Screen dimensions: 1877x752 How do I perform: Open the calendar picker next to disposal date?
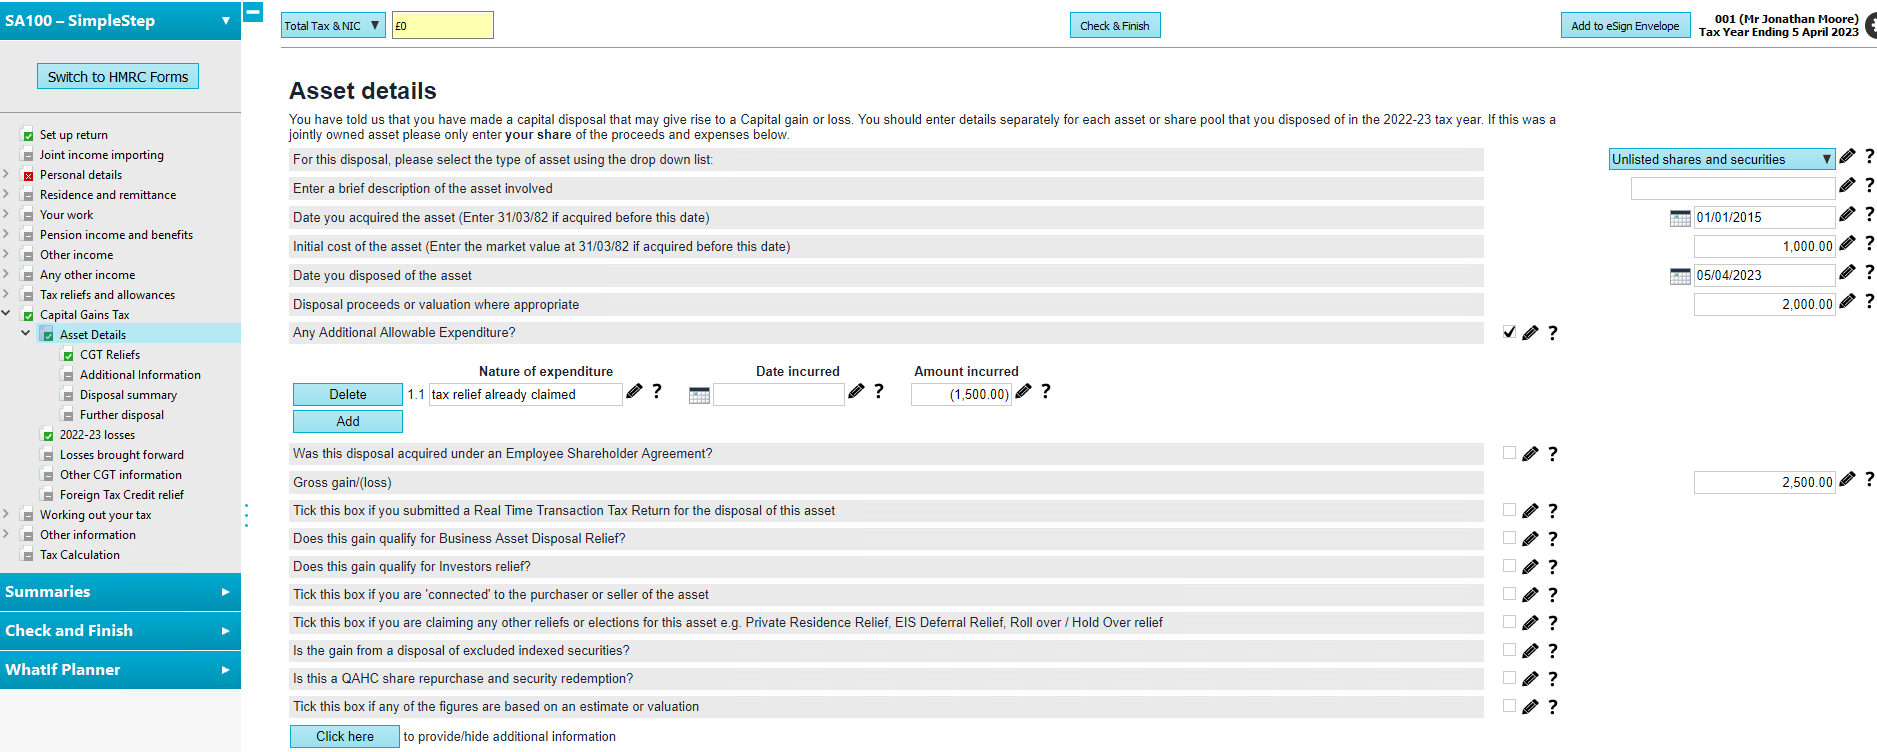coord(1680,275)
